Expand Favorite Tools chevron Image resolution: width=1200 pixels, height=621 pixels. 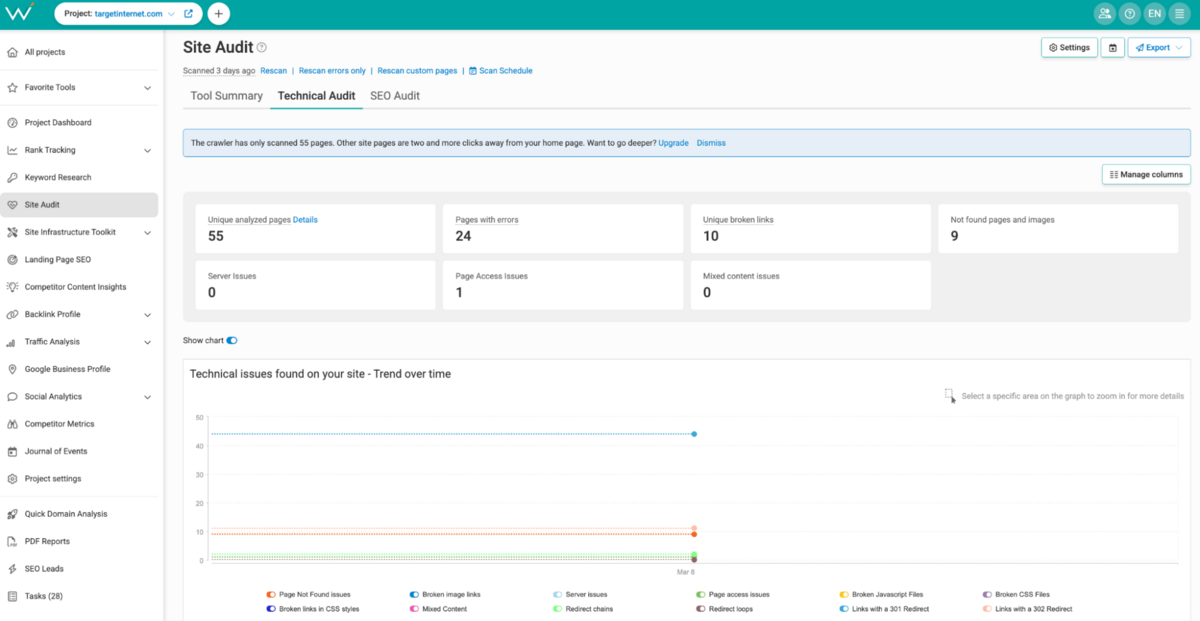[147, 88]
